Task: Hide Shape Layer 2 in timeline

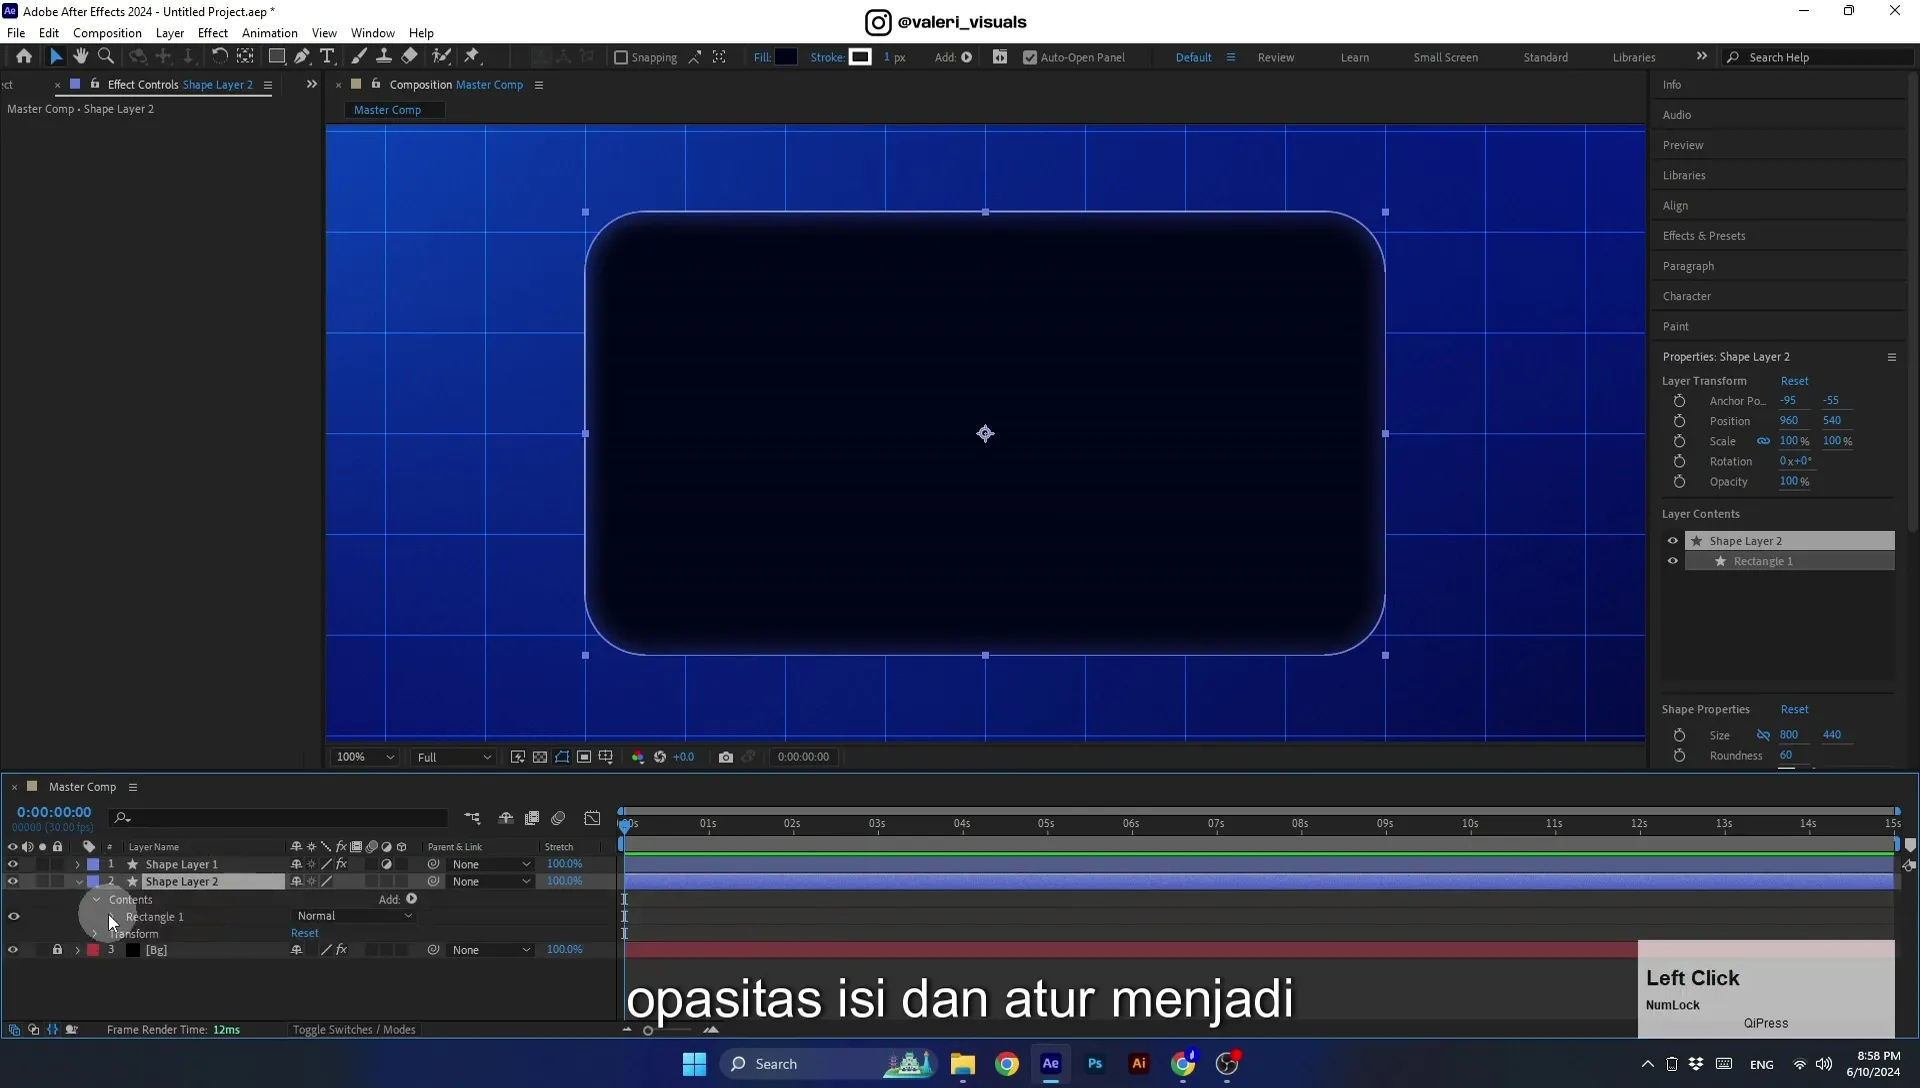Action: click(13, 881)
